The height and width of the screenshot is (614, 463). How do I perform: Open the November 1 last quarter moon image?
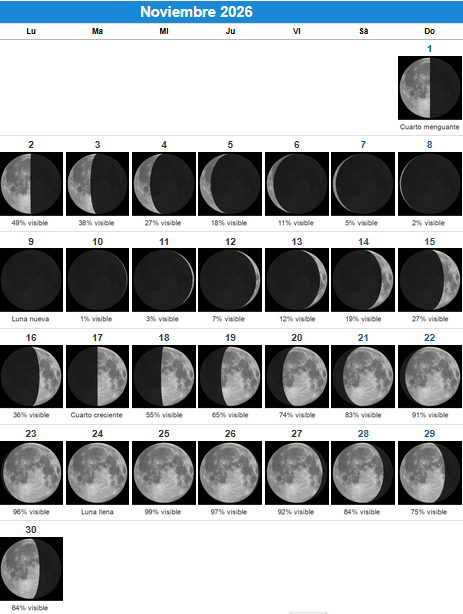pyautogui.click(x=430, y=88)
